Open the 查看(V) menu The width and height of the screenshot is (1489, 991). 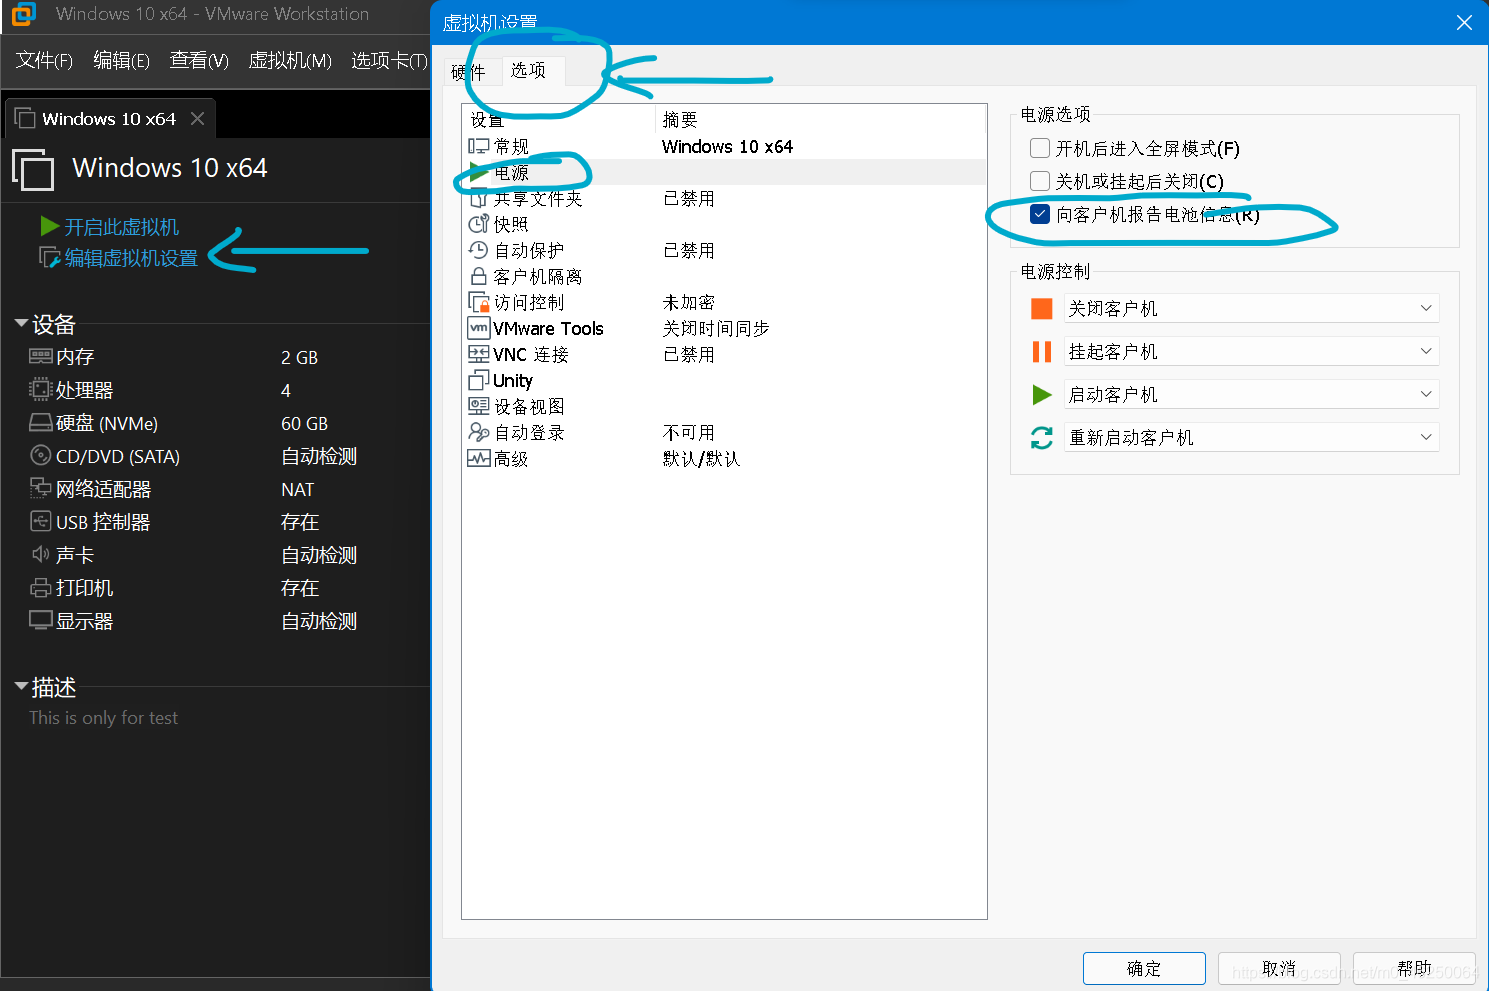click(199, 60)
